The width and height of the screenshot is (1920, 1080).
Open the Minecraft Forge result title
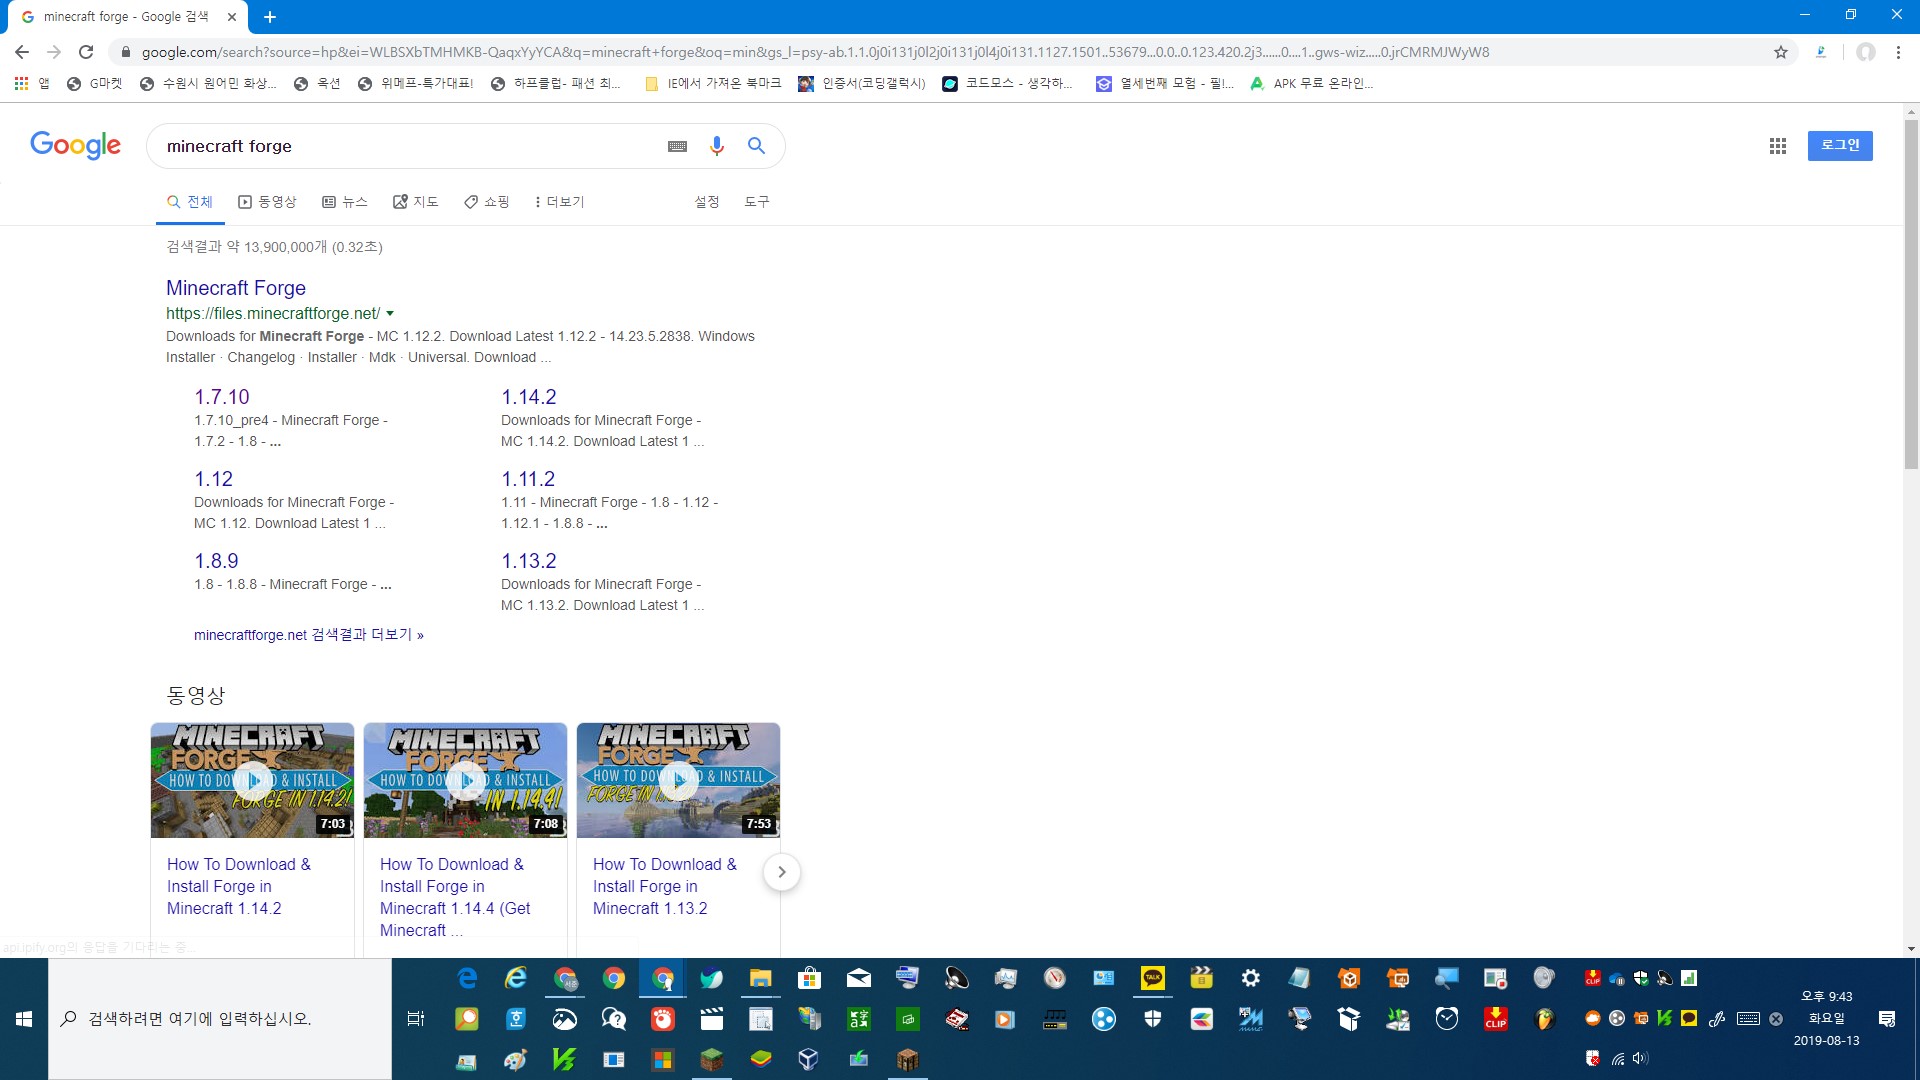click(236, 288)
